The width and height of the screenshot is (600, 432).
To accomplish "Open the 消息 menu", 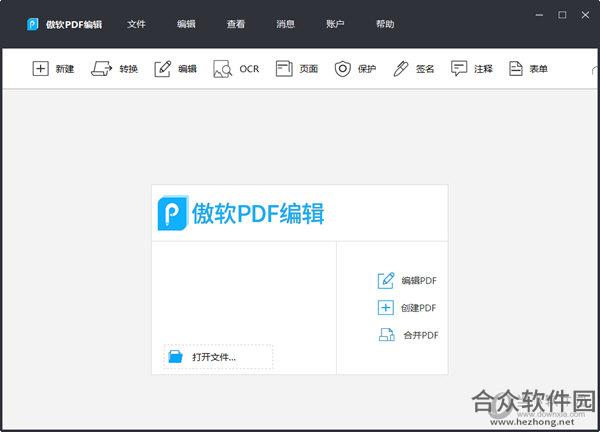I will (x=285, y=24).
